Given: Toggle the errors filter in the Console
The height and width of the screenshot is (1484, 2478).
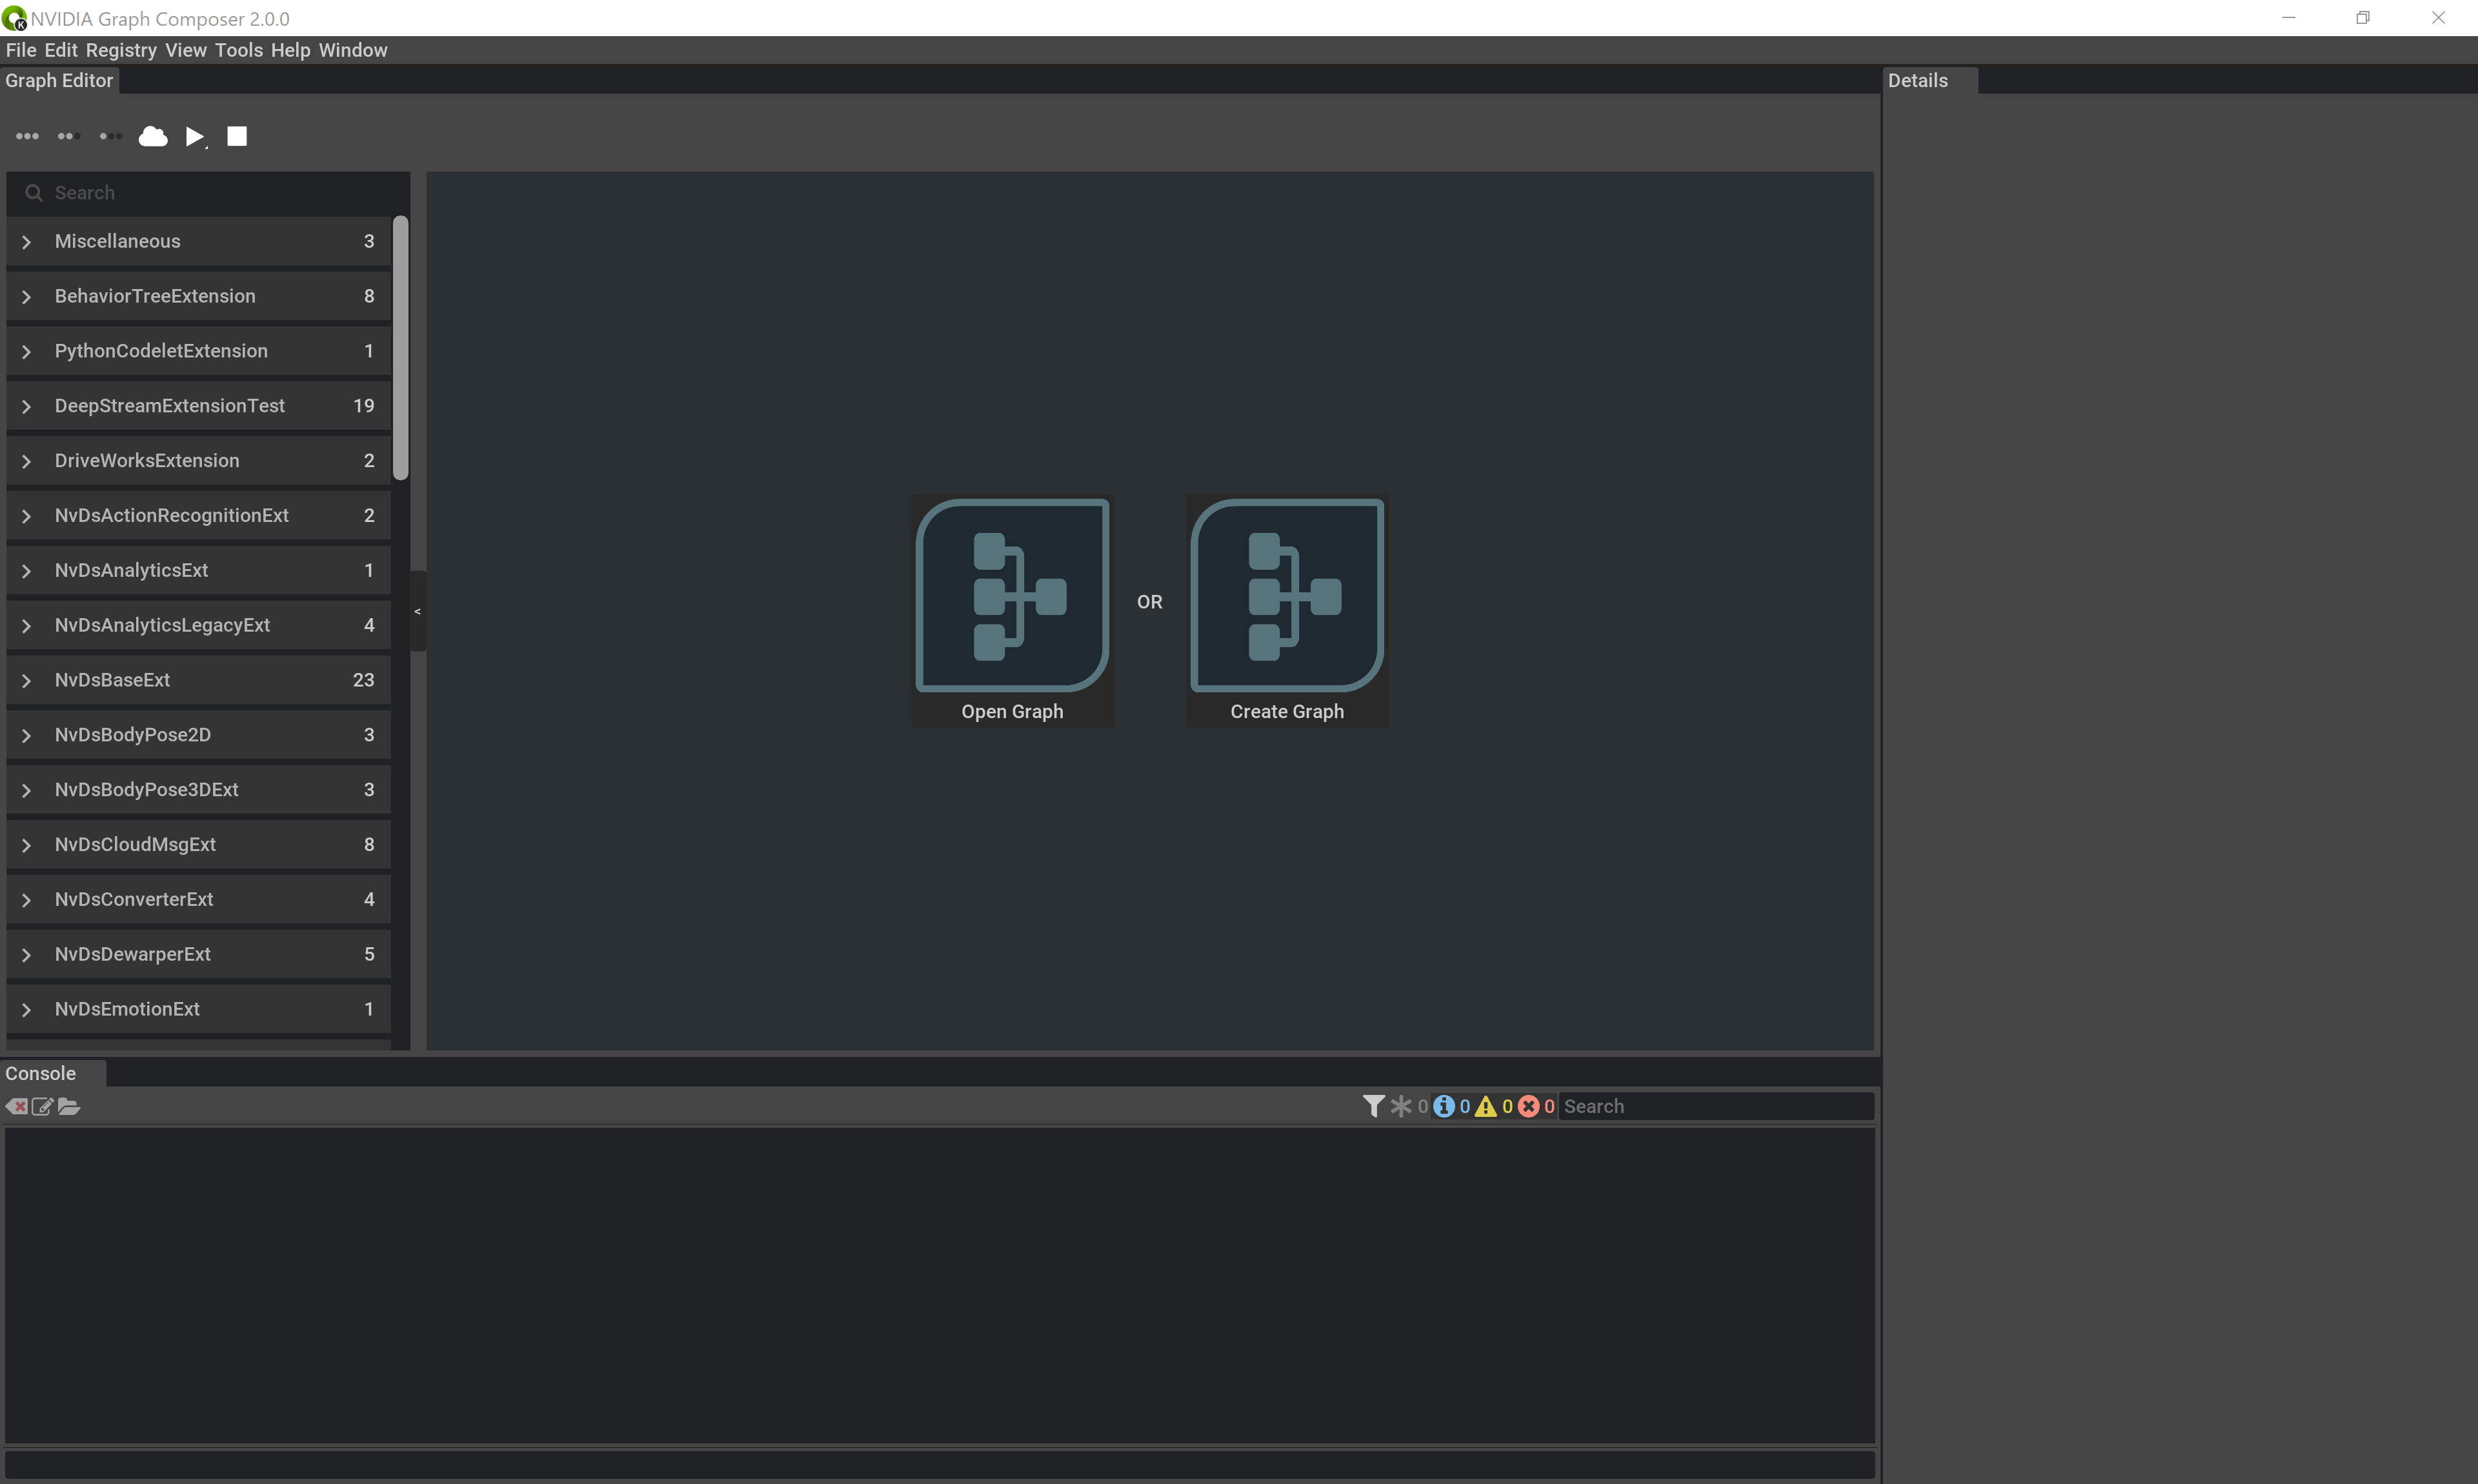Looking at the screenshot, I should 1530,1105.
